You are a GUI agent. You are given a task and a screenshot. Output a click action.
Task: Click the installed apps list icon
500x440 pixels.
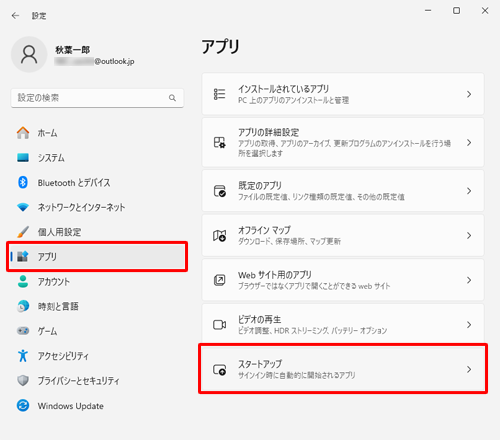coord(219,94)
